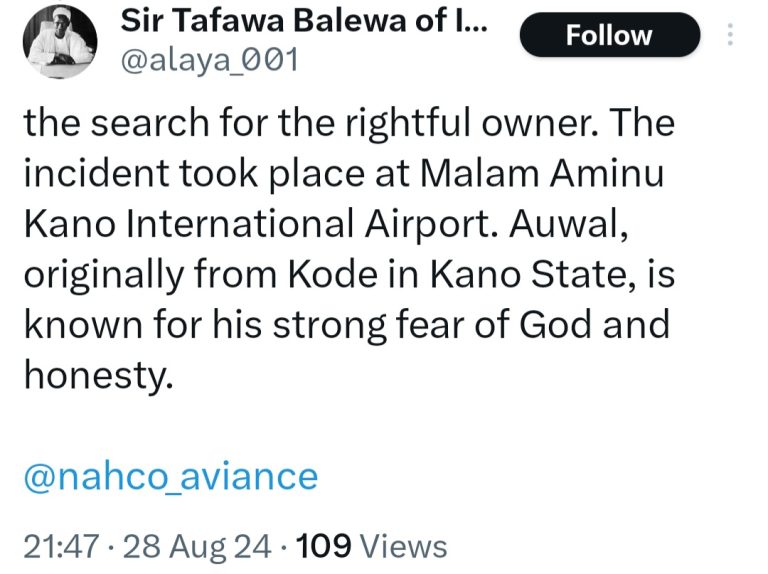Open the three-dot more options menu

(730, 36)
